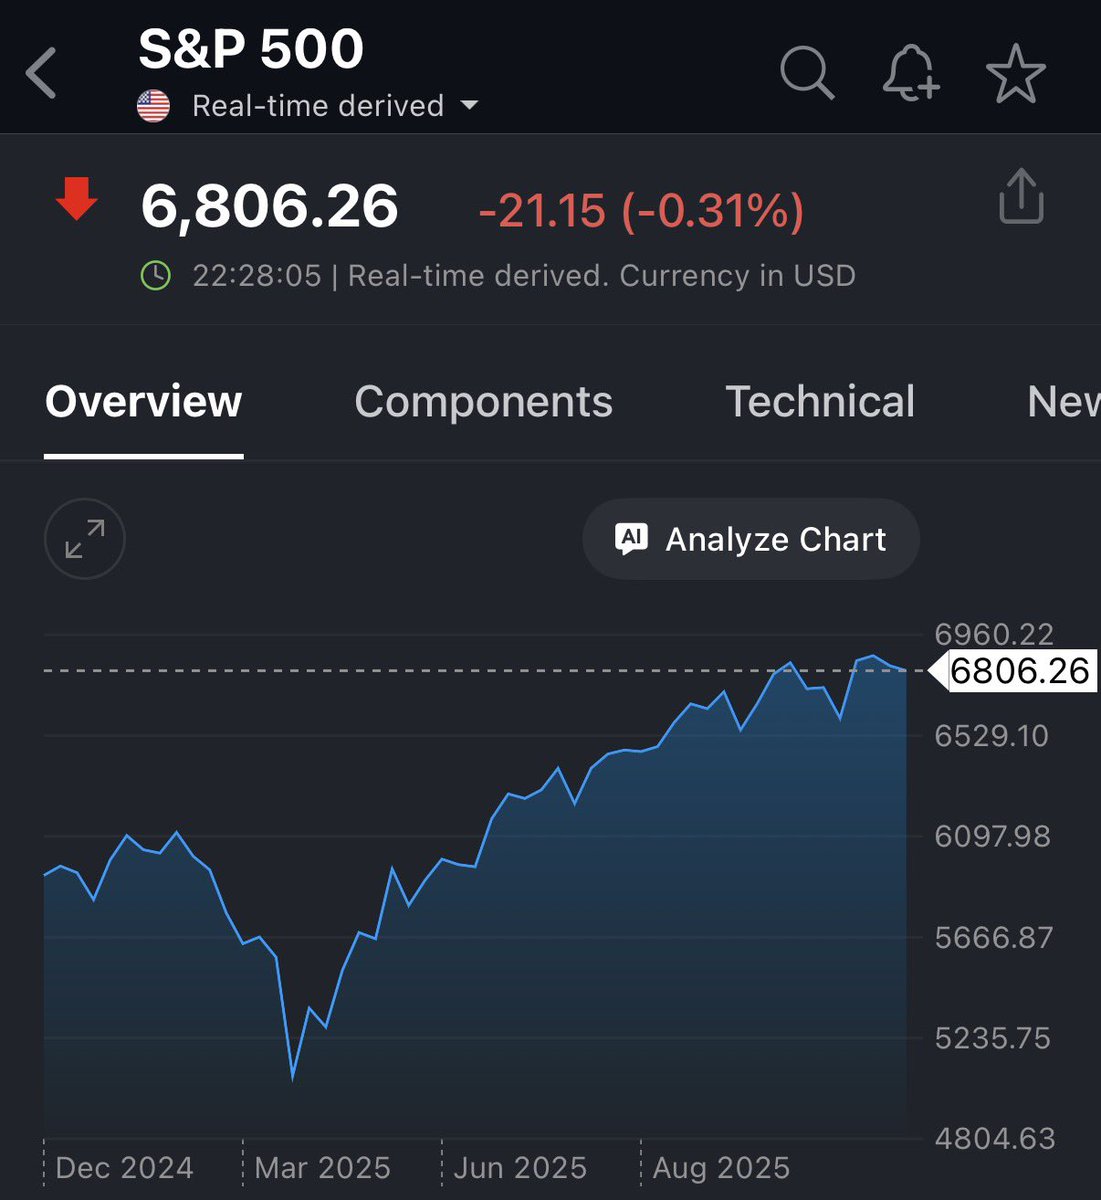Tap the Aug 2025 date label
The height and width of the screenshot is (1200, 1101).
coord(721,1168)
